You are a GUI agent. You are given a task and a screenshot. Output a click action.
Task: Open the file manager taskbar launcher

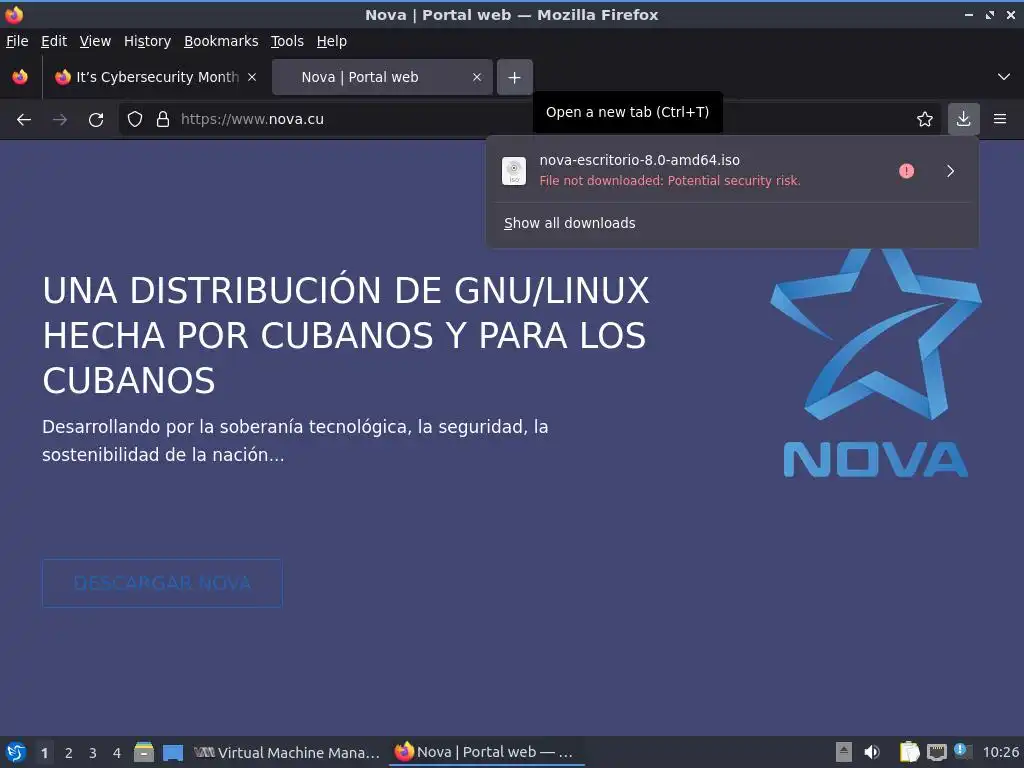144,752
